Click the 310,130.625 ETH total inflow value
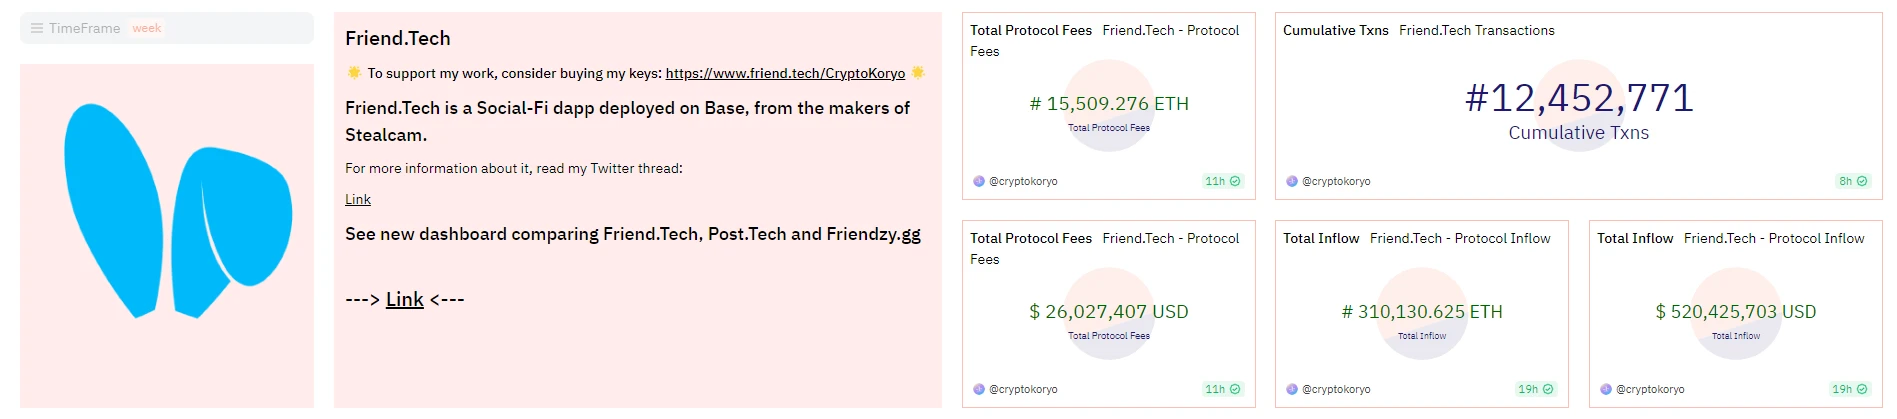This screenshot has width=1897, height=419. (1422, 312)
